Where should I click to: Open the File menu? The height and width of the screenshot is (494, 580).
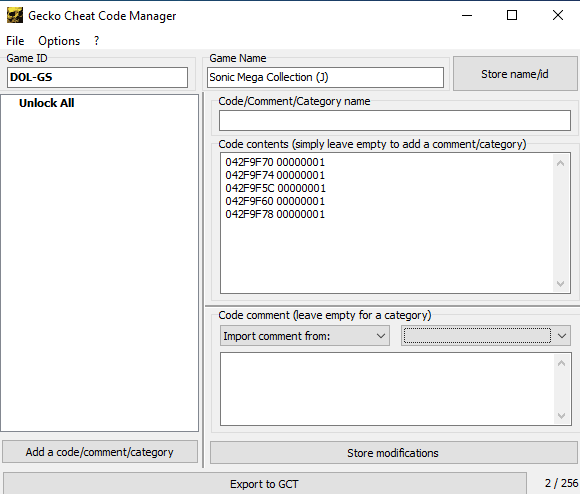15,41
